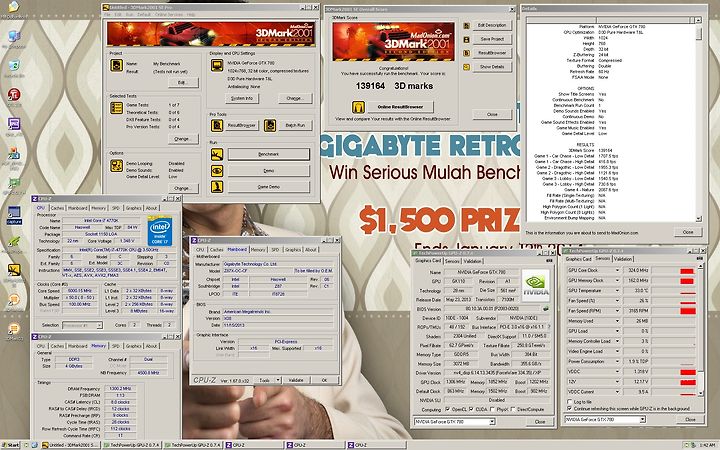Screen dimensions: 720x450
Task: Click the icon next to Edit Description
Action: pos(467,26)
